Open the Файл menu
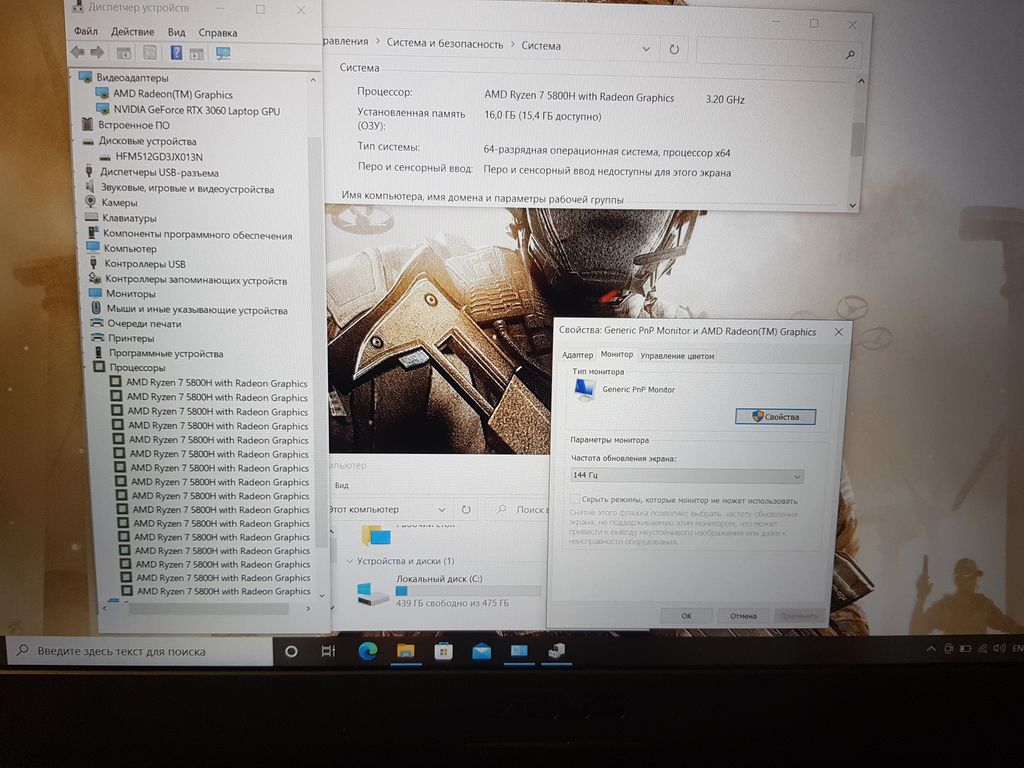The image size is (1024, 768). (86, 31)
